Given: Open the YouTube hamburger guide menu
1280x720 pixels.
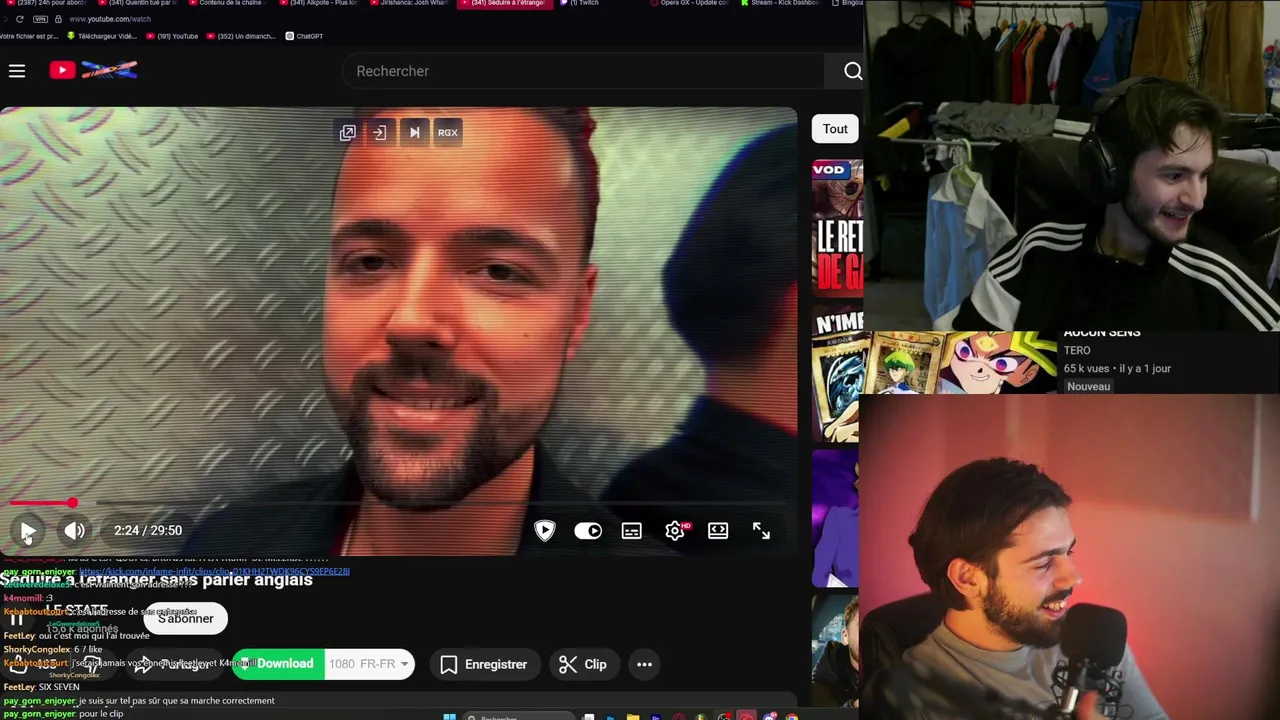Looking at the screenshot, I should coord(17,71).
